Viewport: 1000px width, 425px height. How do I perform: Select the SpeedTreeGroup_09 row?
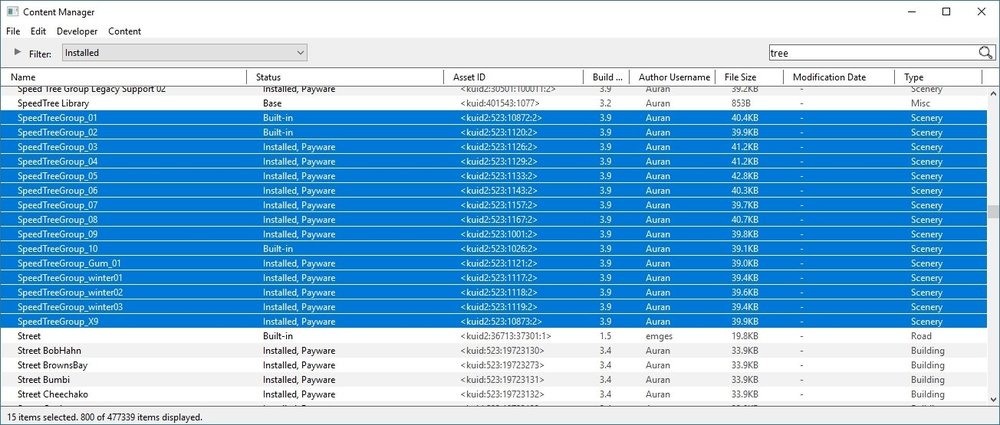[x=494, y=234]
